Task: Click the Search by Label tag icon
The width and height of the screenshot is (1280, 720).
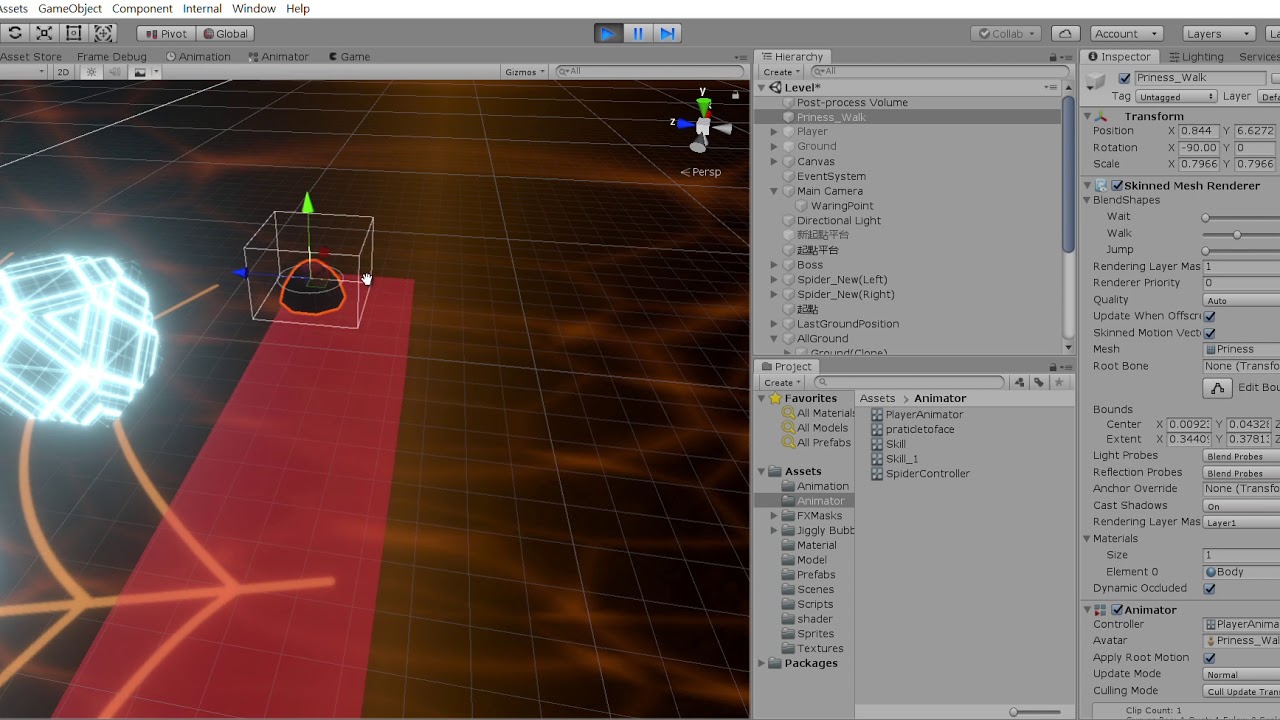Action: click(x=1039, y=382)
